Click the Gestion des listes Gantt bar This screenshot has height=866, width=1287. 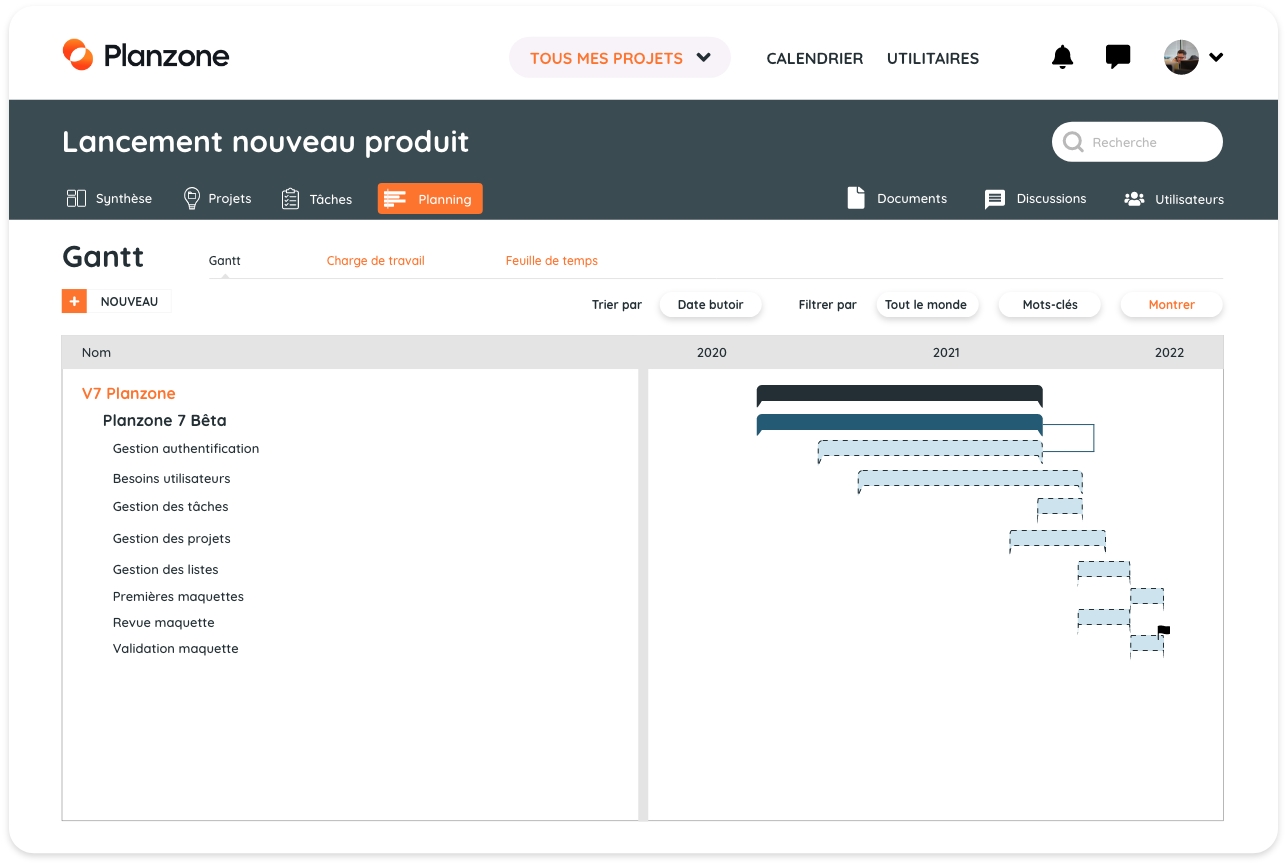coord(1104,569)
